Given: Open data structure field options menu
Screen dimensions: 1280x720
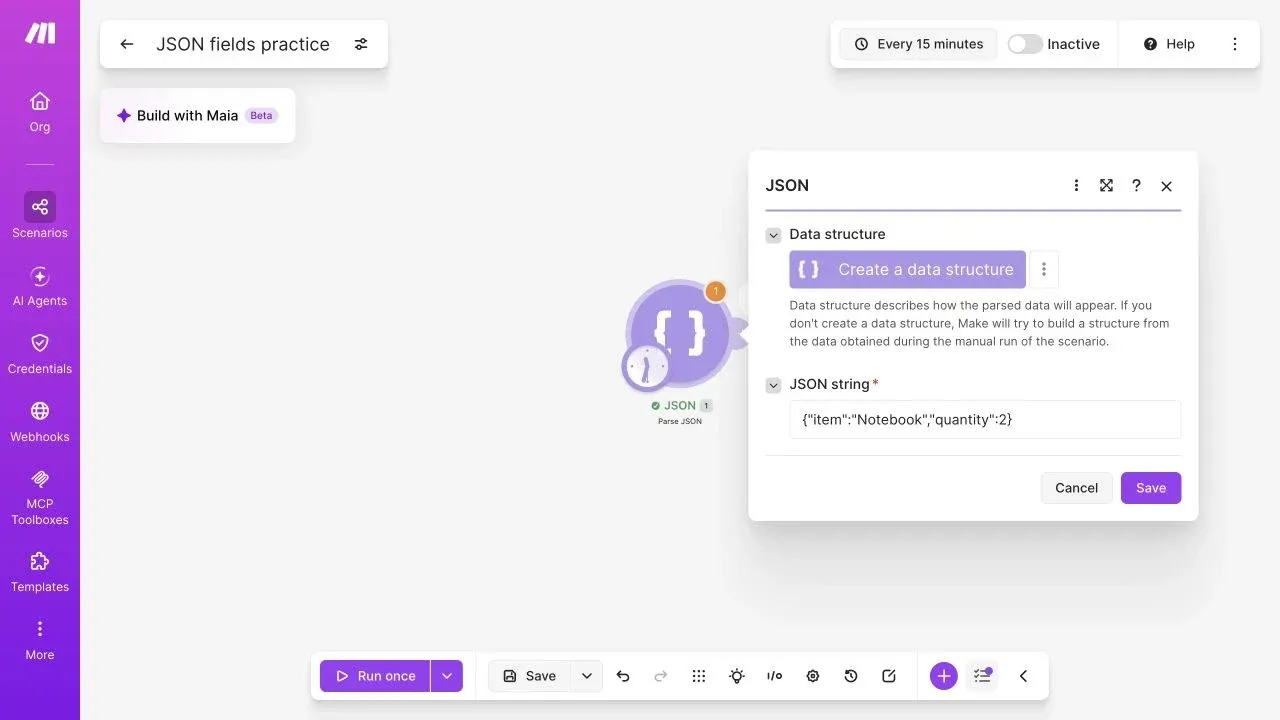Looking at the screenshot, I should 1044,269.
